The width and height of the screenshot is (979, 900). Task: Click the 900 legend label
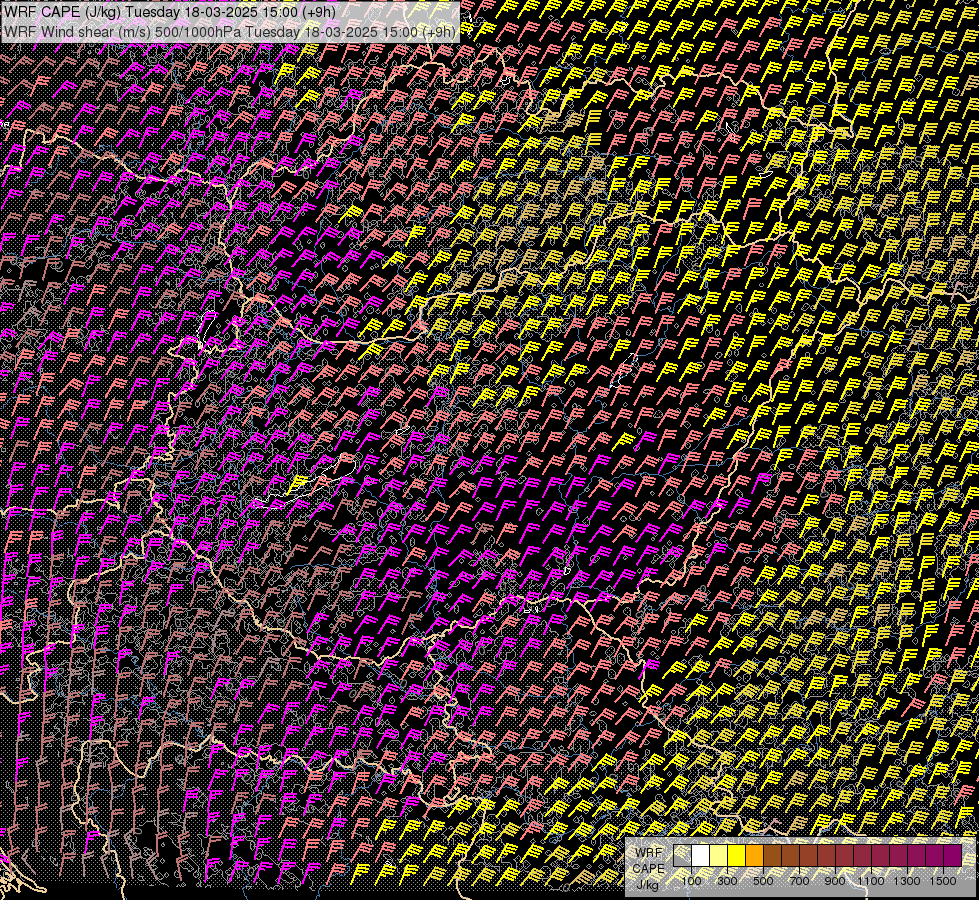(x=835, y=881)
